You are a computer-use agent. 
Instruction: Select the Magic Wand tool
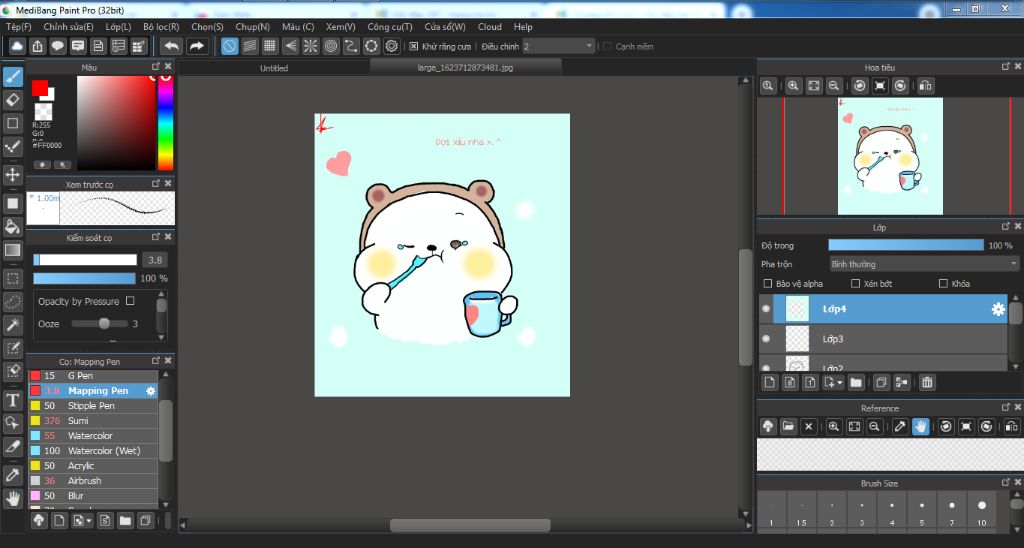[12, 325]
